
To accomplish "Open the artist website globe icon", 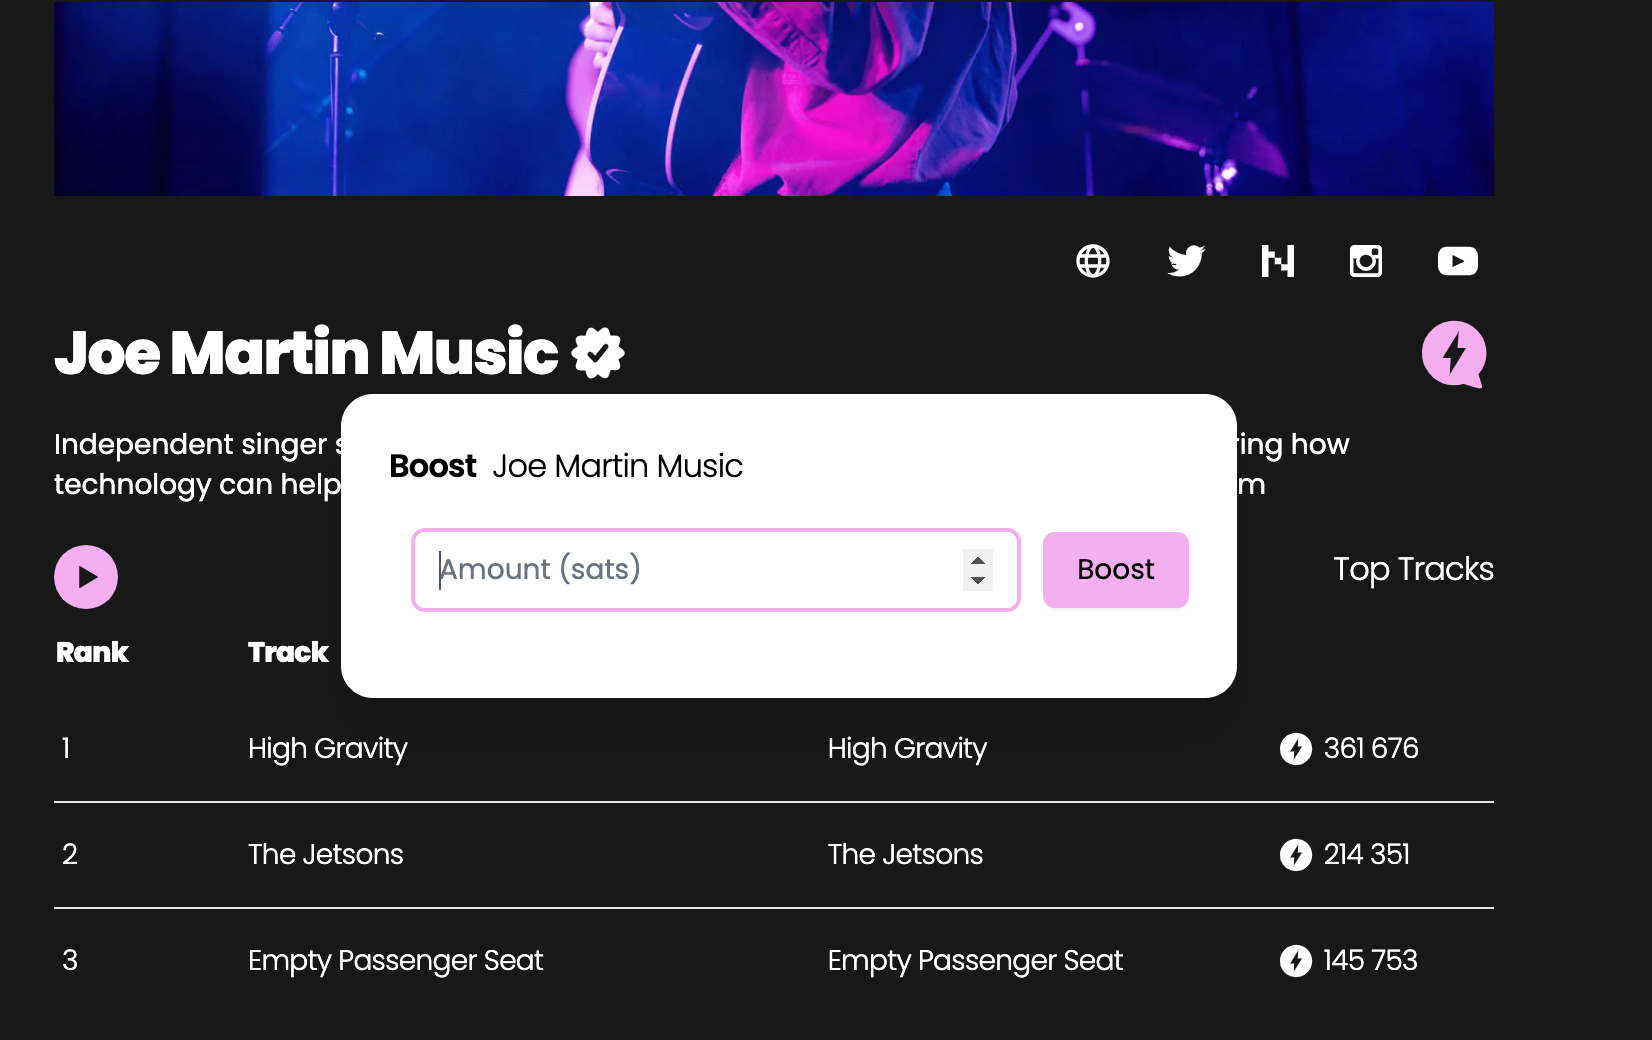I will (x=1093, y=261).
